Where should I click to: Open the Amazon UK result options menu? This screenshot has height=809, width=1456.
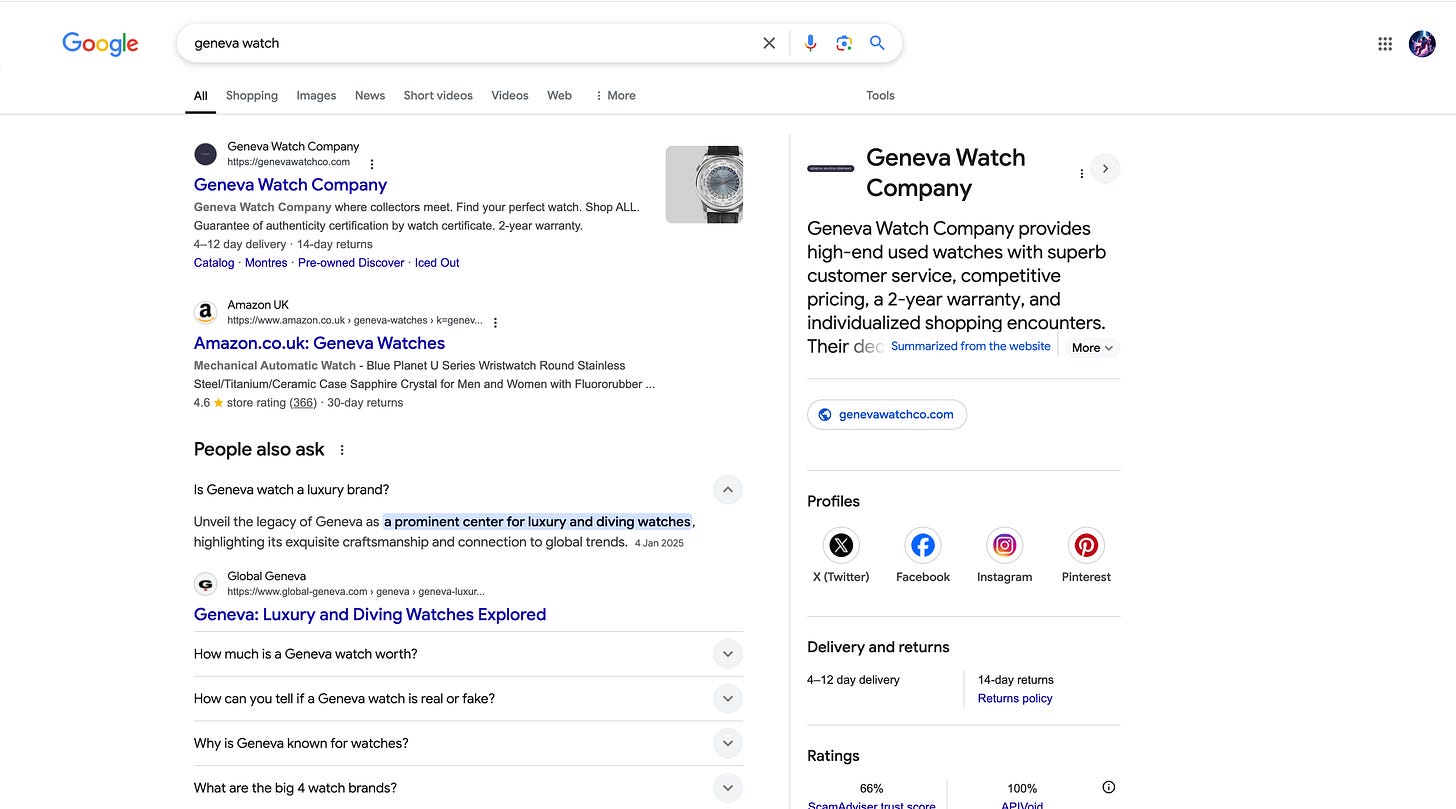pos(495,322)
